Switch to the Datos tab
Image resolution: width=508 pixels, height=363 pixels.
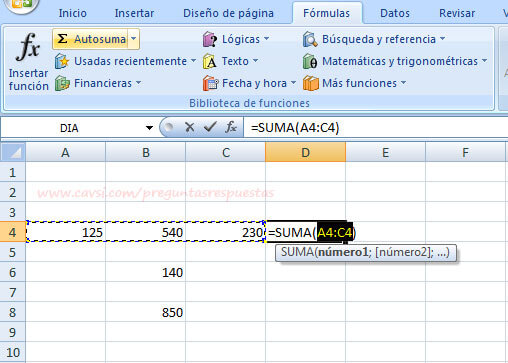click(x=395, y=13)
